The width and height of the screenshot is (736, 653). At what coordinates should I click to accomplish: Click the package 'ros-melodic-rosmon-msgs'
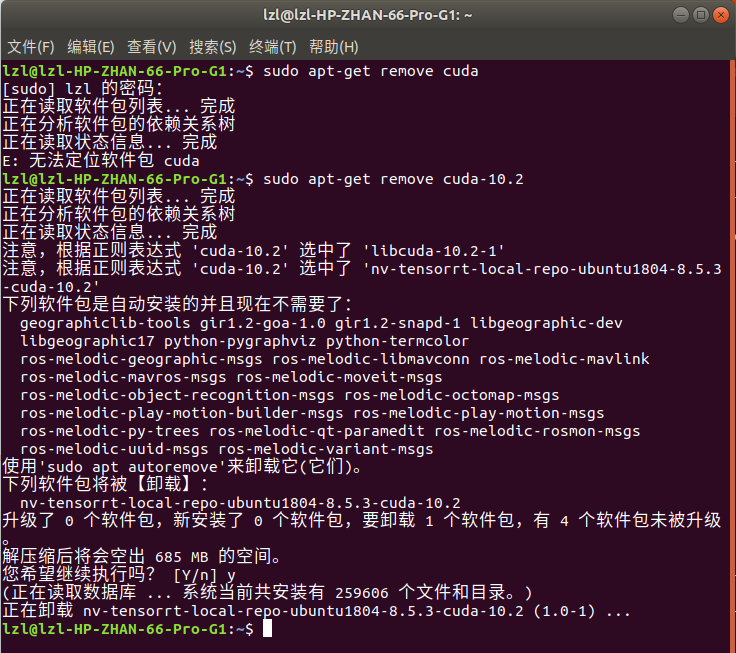click(537, 431)
